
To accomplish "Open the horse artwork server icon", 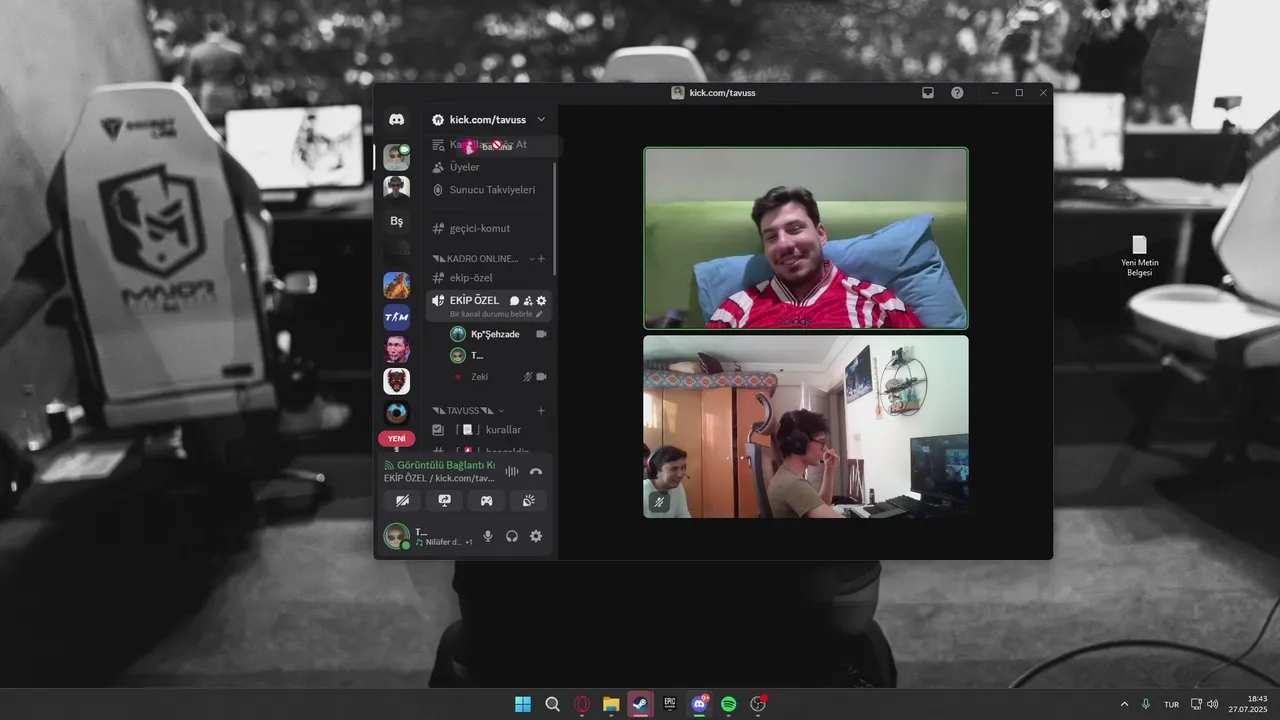I will 397,285.
